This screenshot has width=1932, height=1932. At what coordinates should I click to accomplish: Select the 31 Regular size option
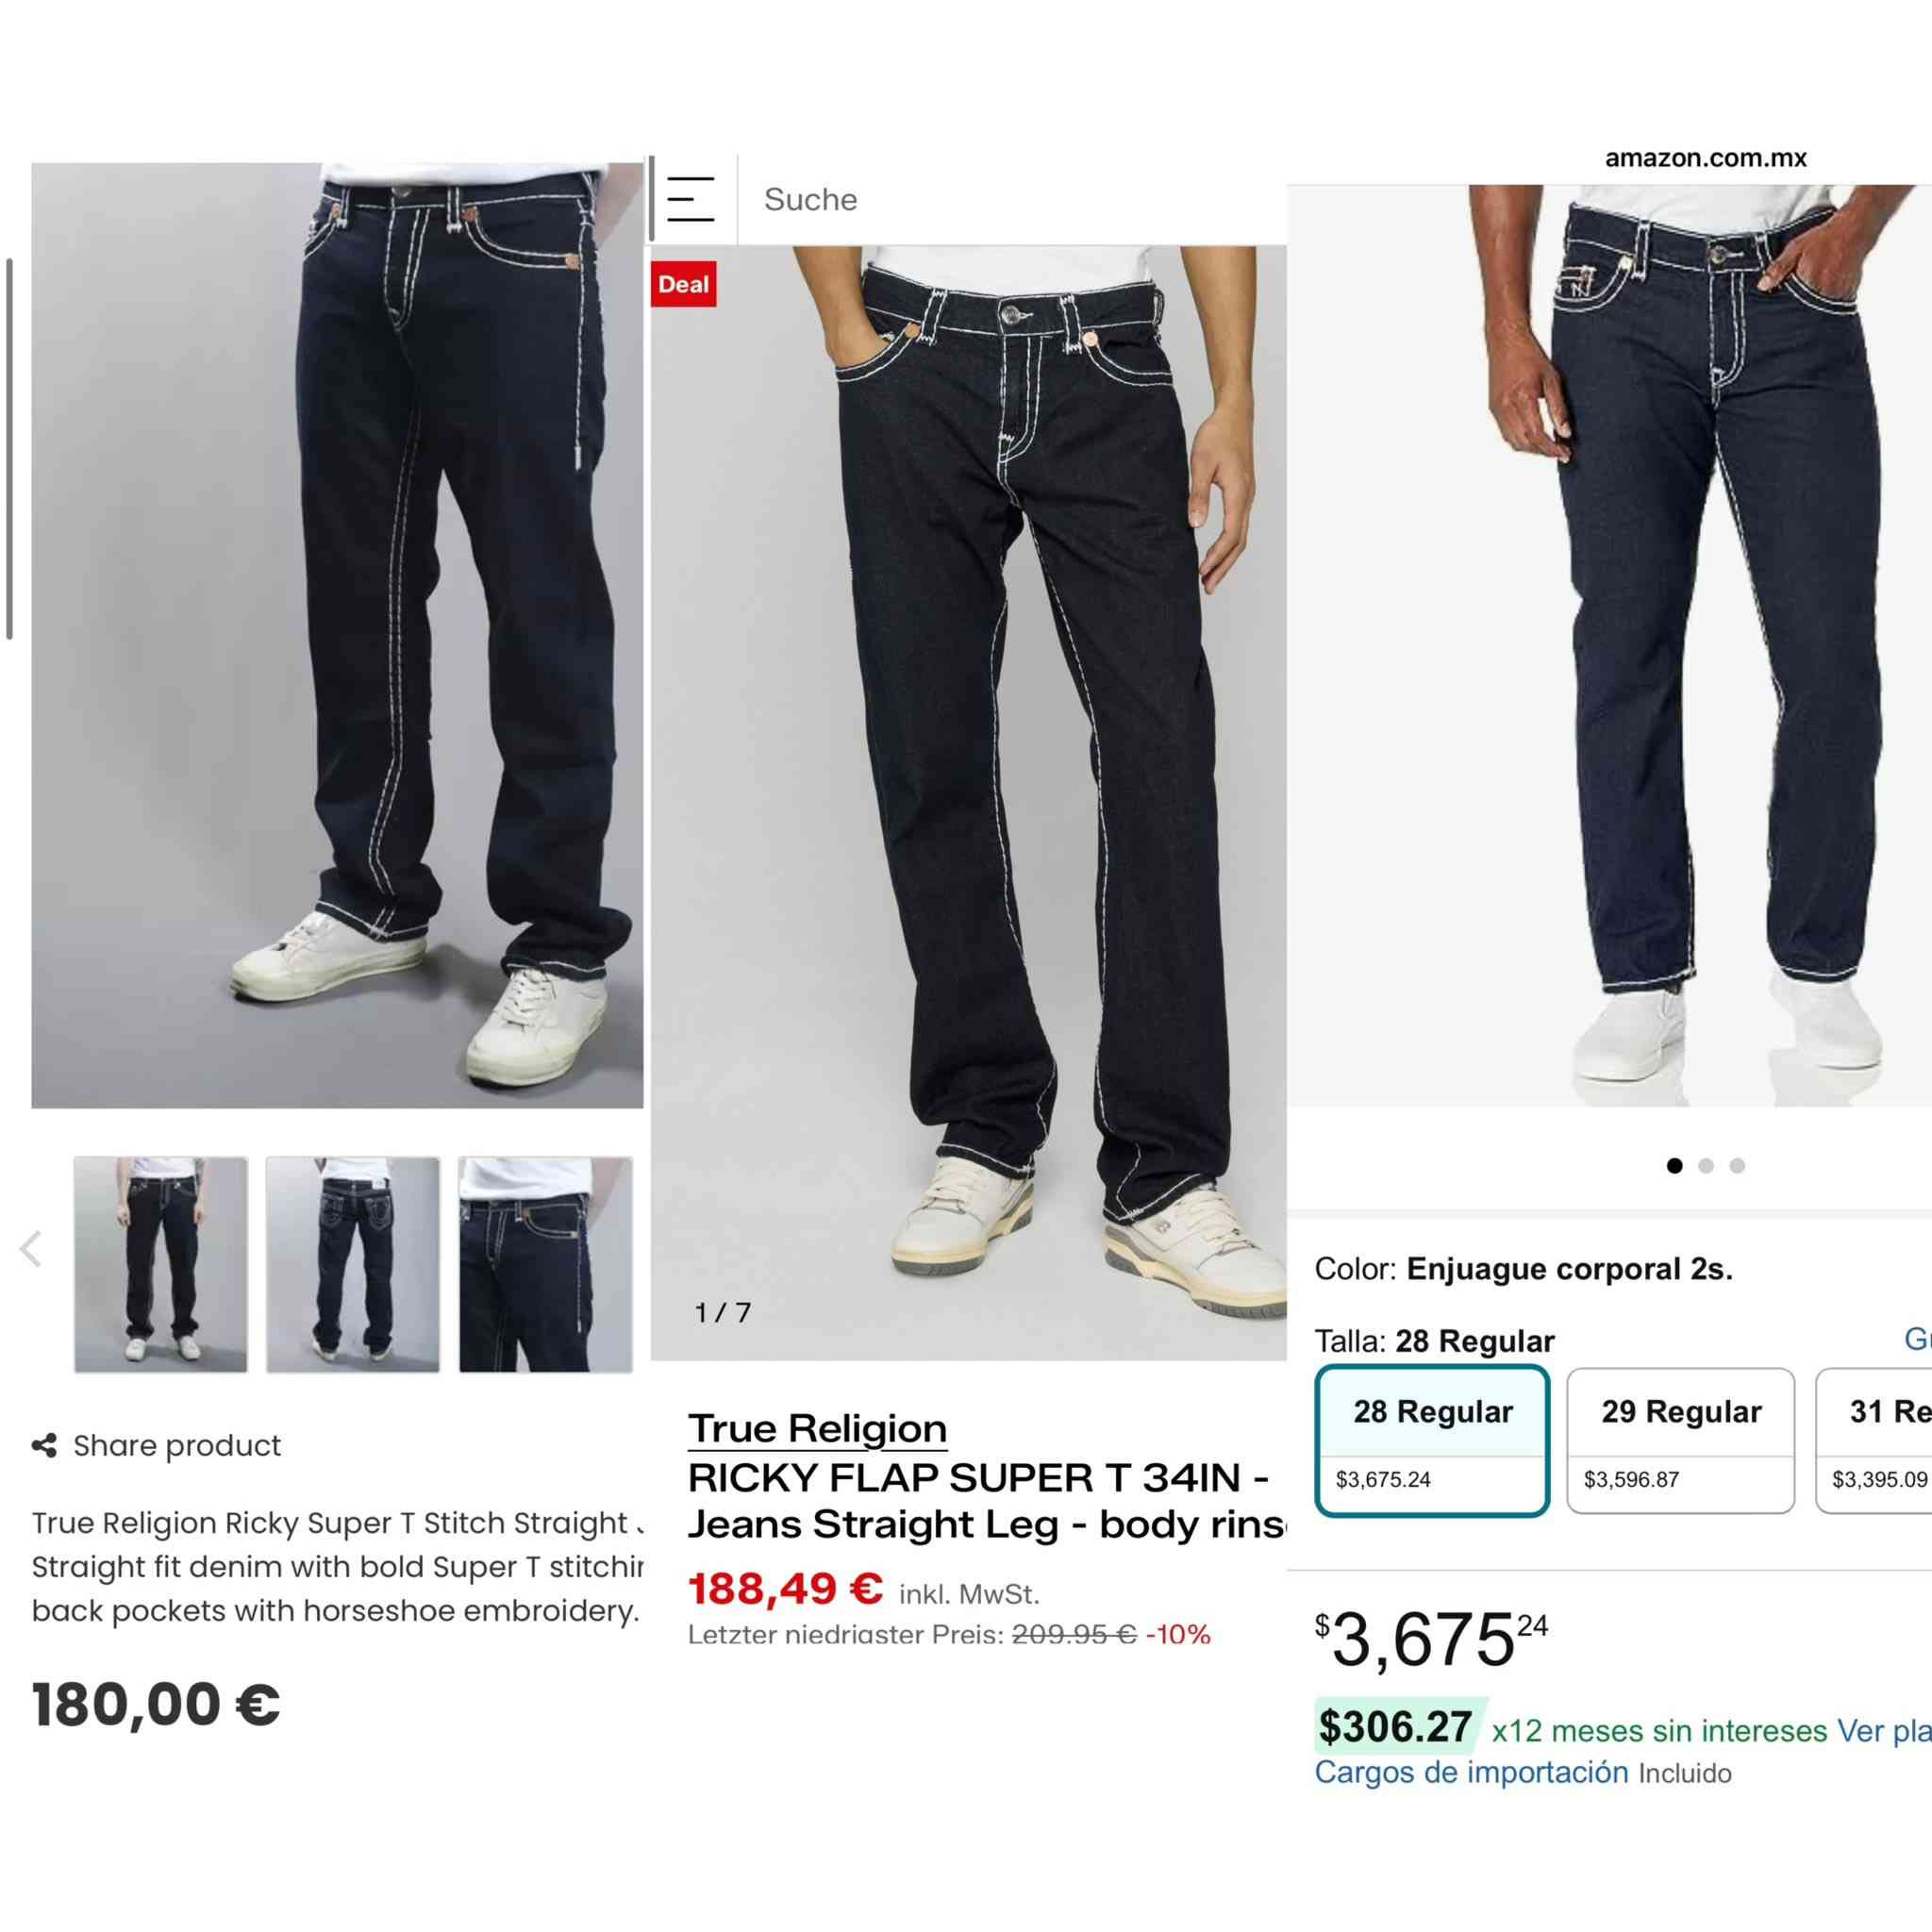1874,1440
